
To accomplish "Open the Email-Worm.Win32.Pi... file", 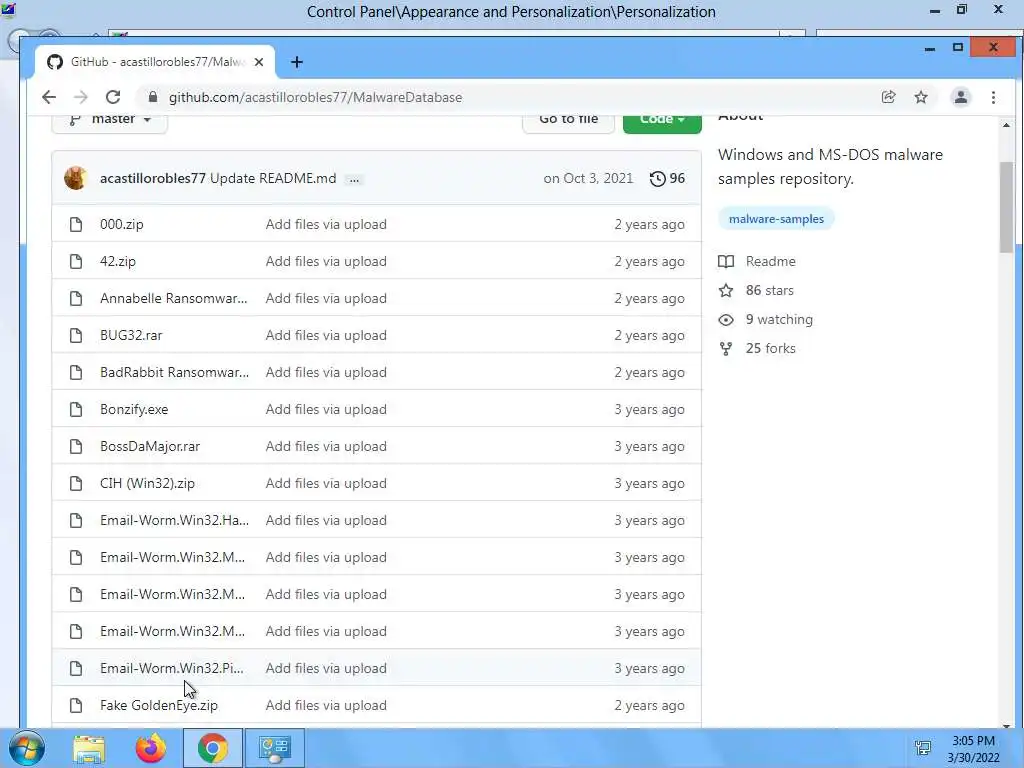I will pos(172,668).
